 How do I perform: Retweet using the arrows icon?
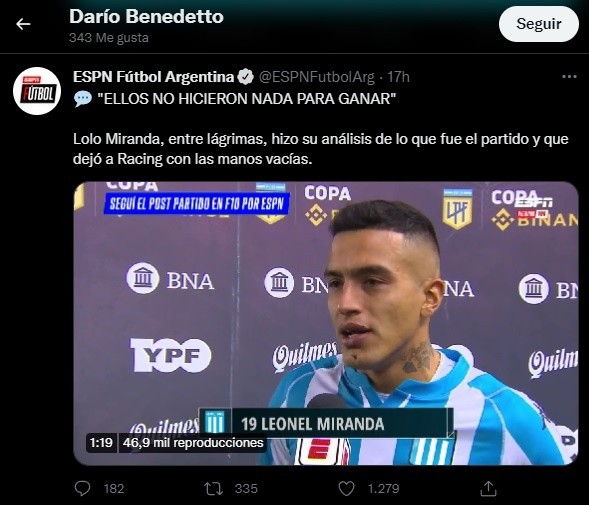pyautogui.click(x=213, y=488)
